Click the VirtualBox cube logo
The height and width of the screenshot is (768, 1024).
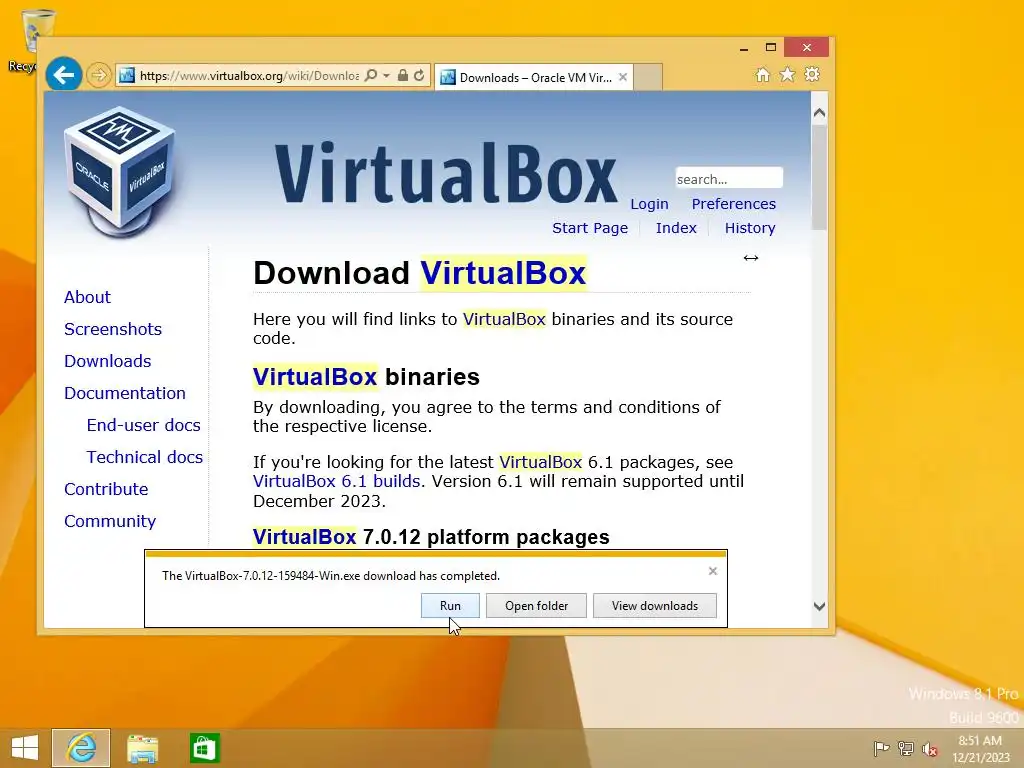(x=120, y=171)
